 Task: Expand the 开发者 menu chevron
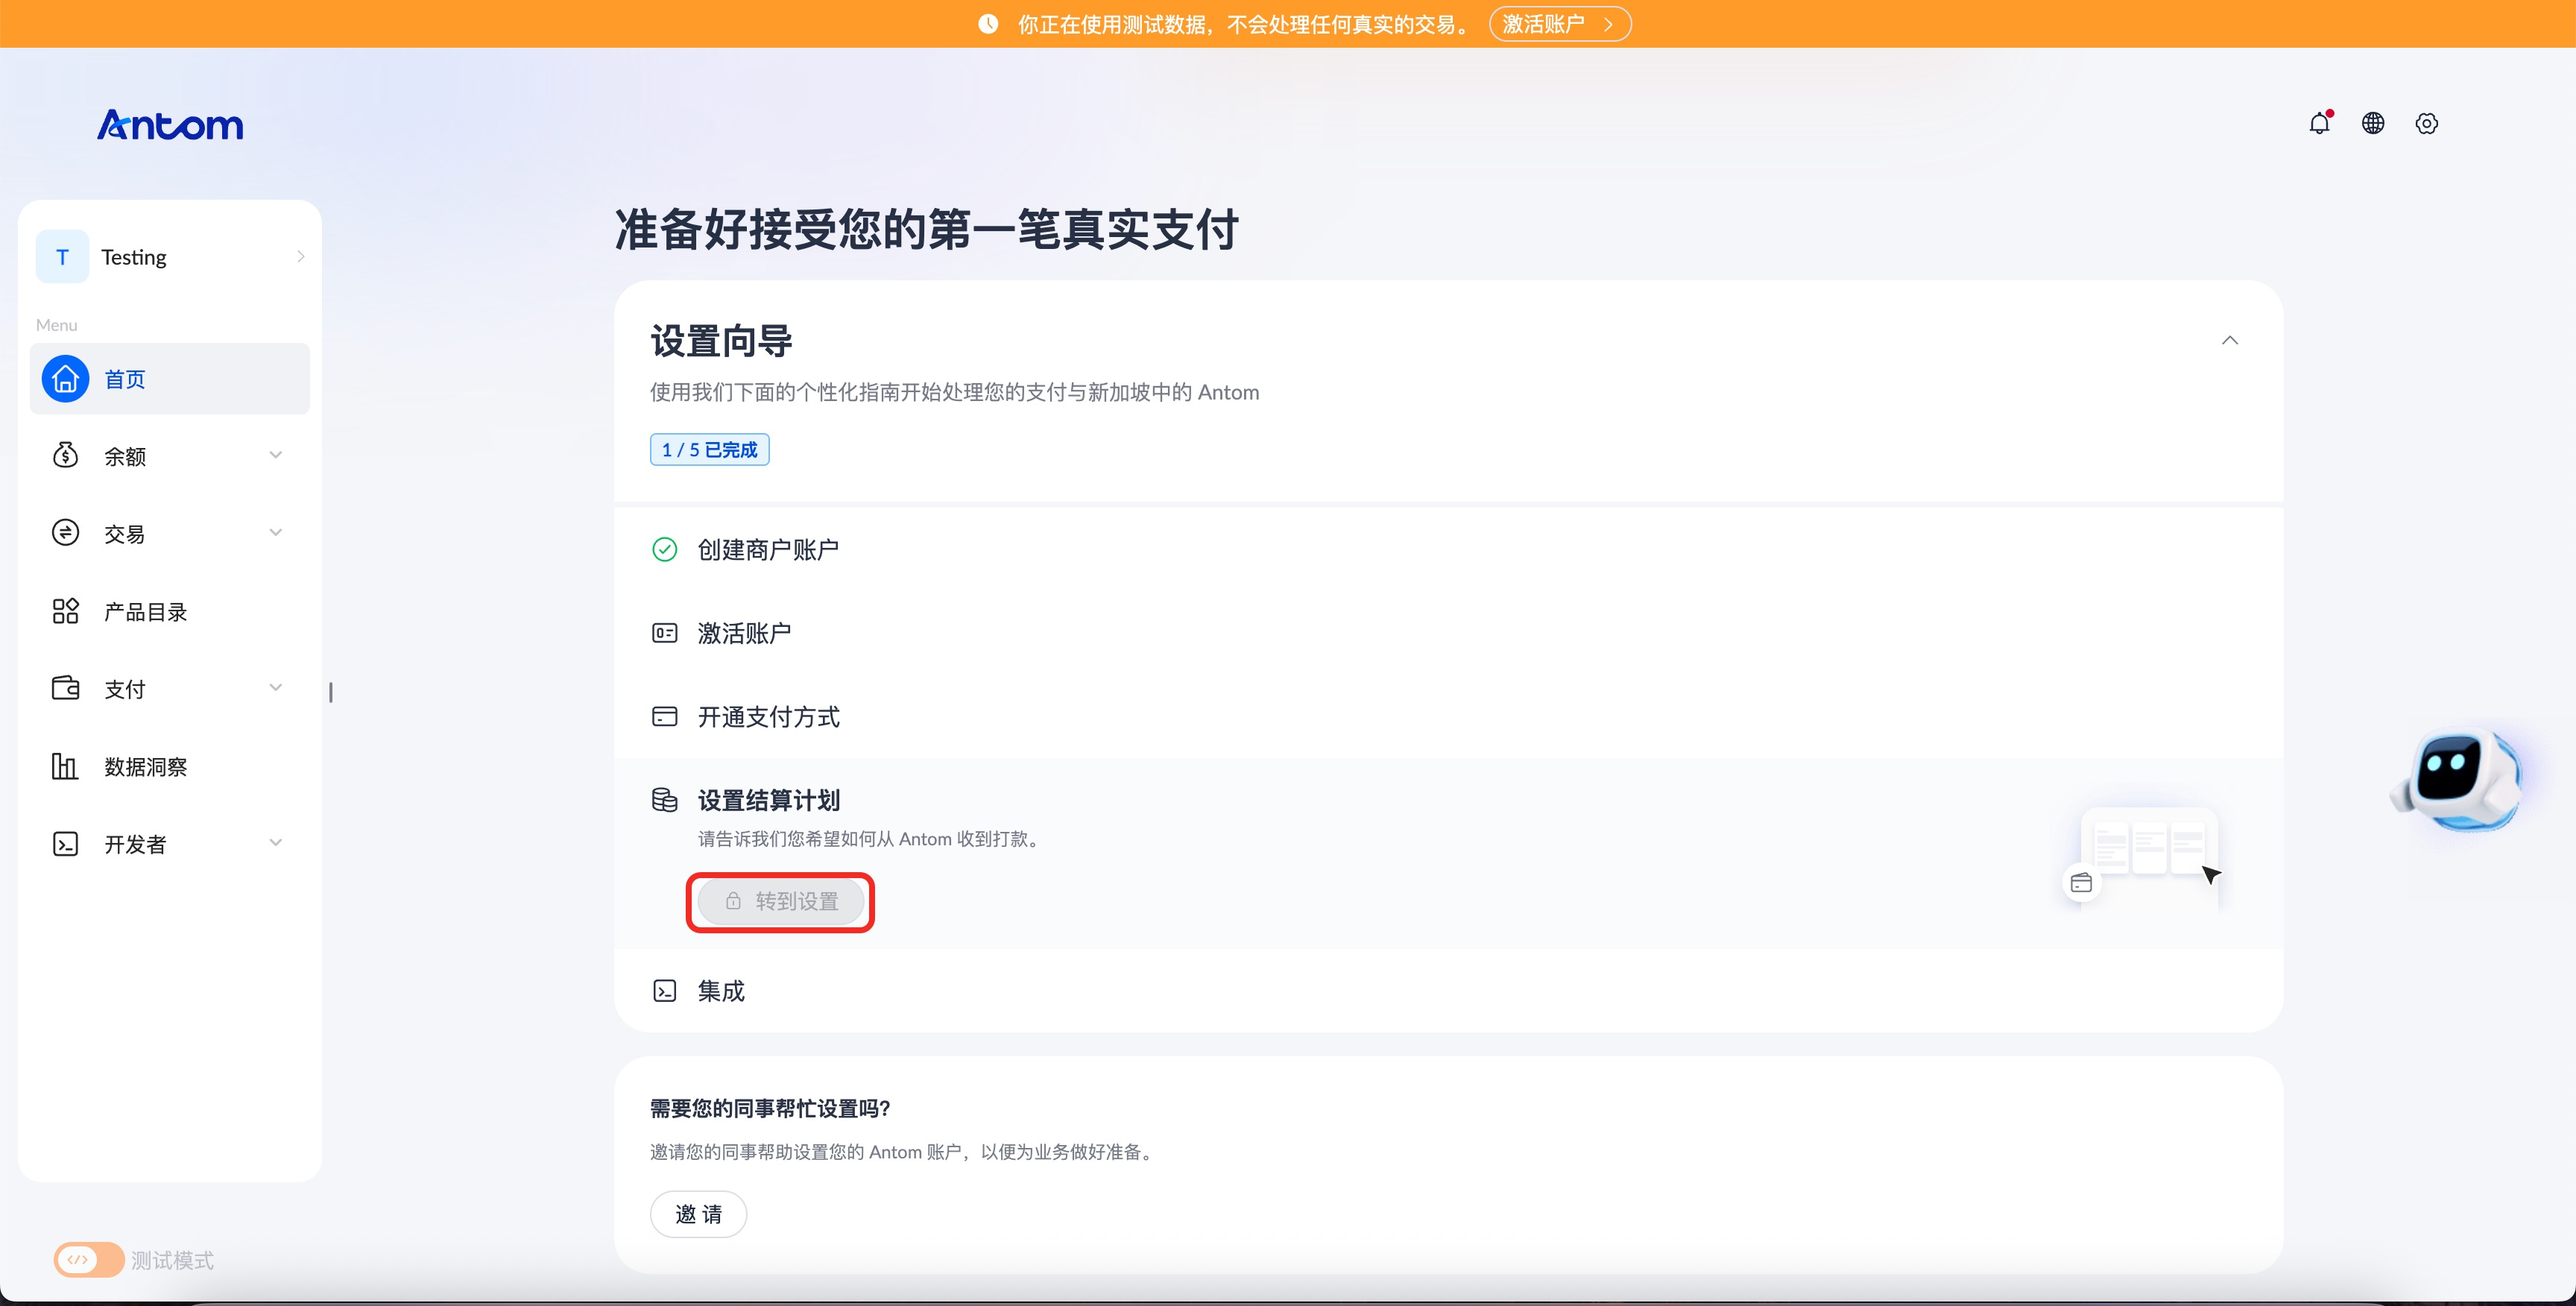point(276,844)
